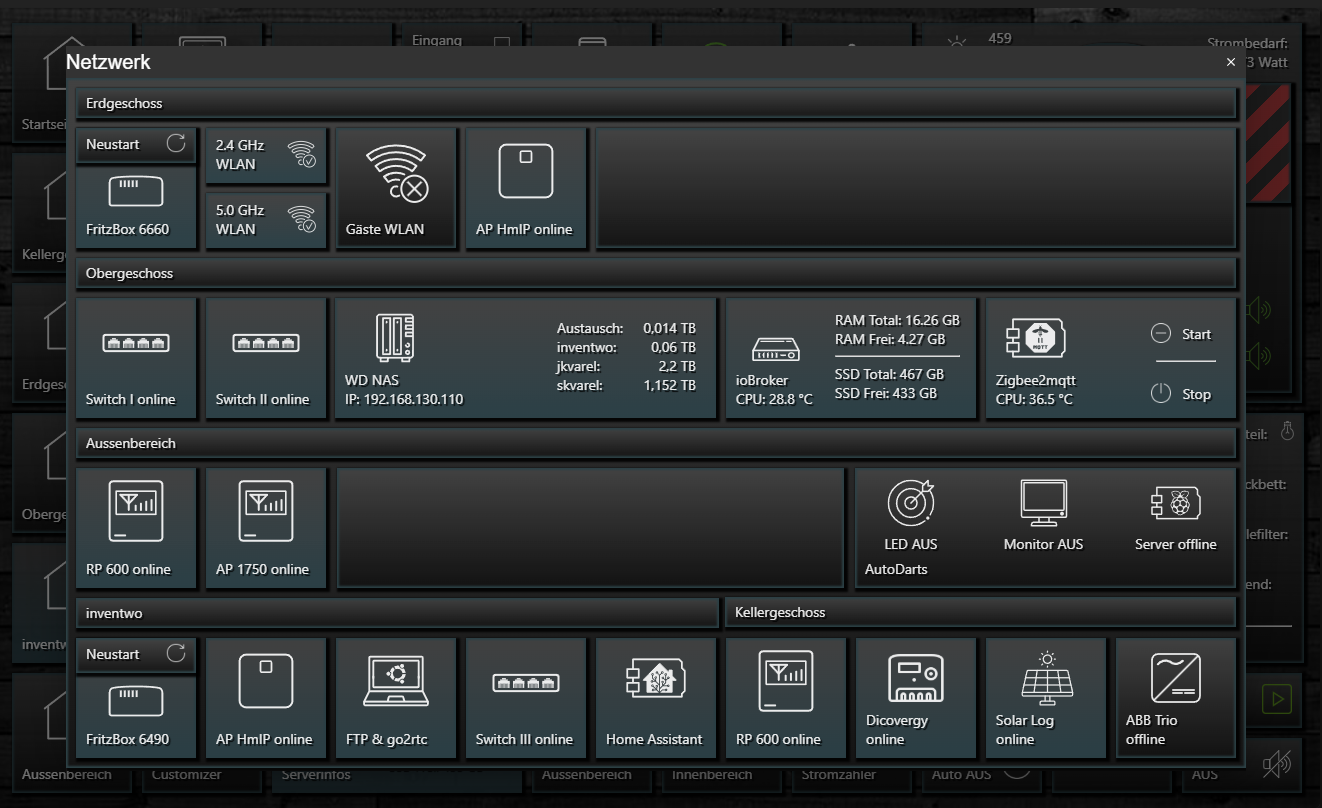Select AP HmIP online tile in inventwo
The height and width of the screenshot is (808, 1322).
point(266,698)
